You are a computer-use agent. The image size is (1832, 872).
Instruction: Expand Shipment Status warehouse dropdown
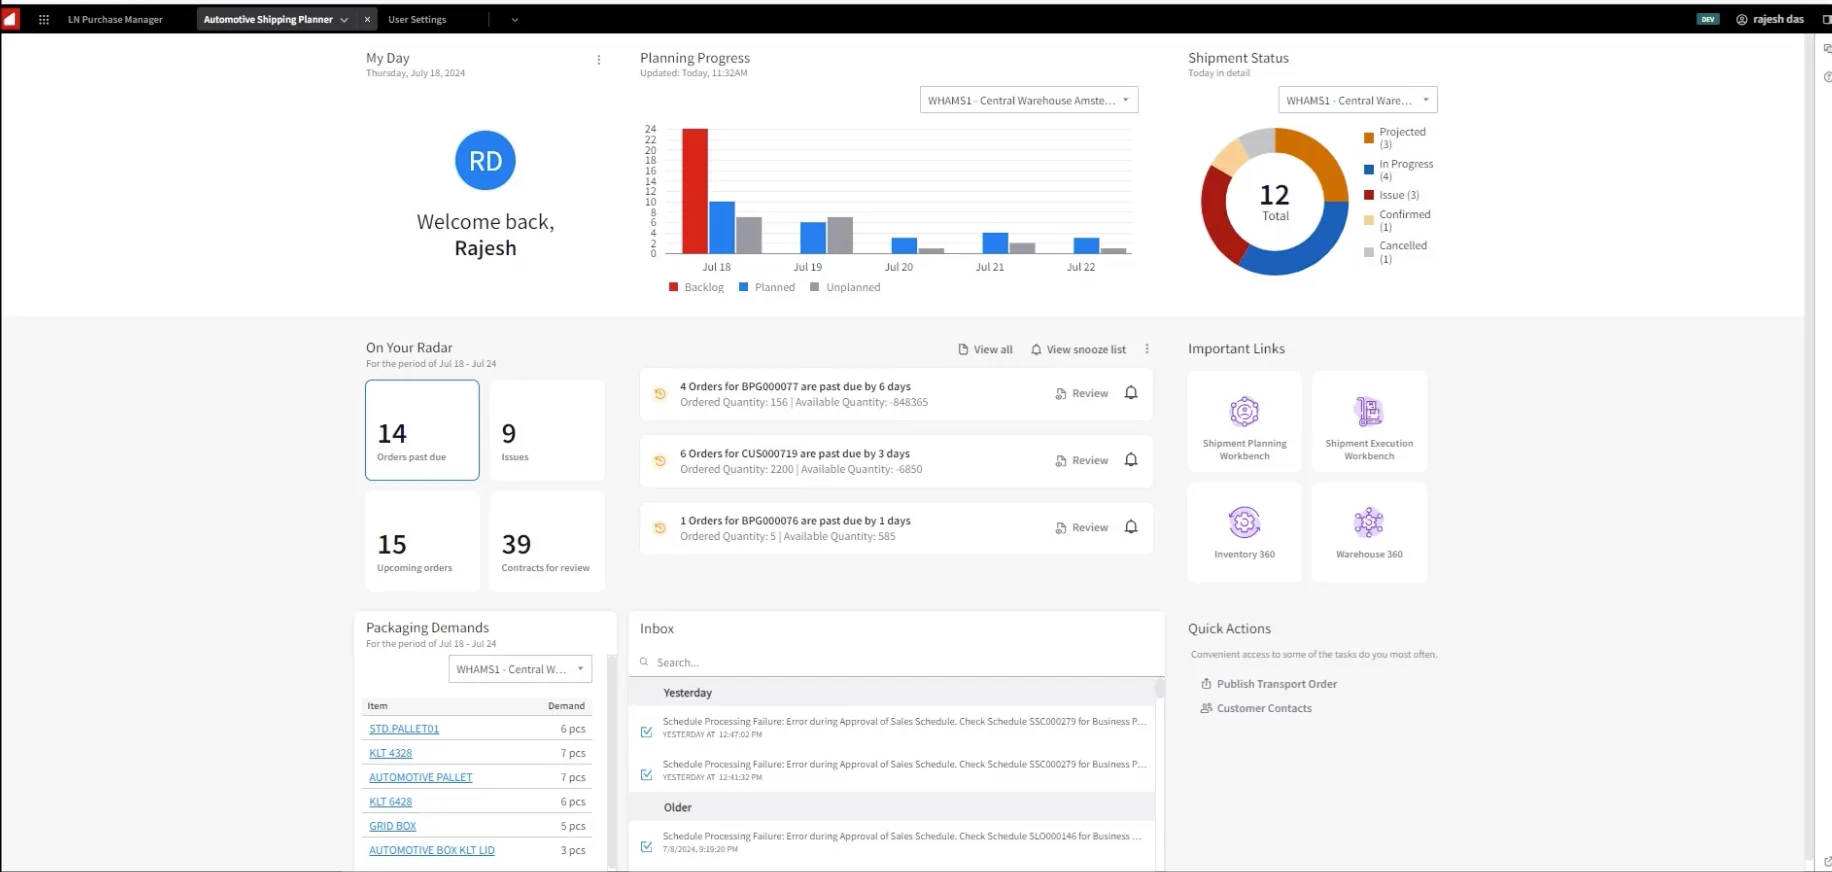(1357, 100)
